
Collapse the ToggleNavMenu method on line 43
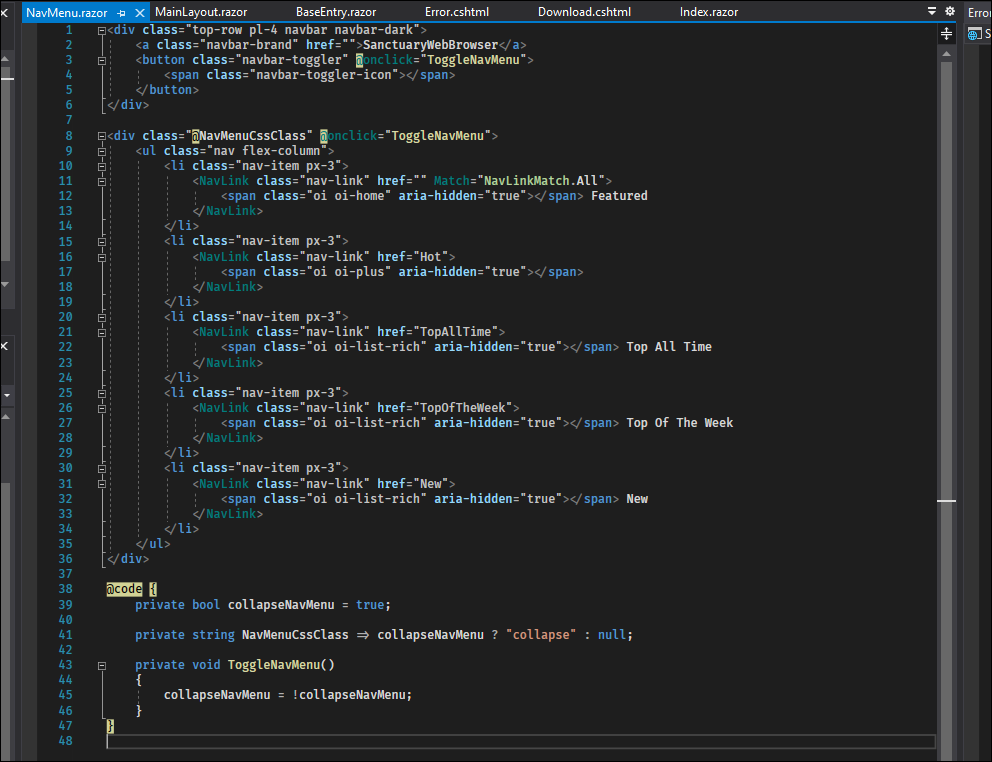tap(102, 665)
